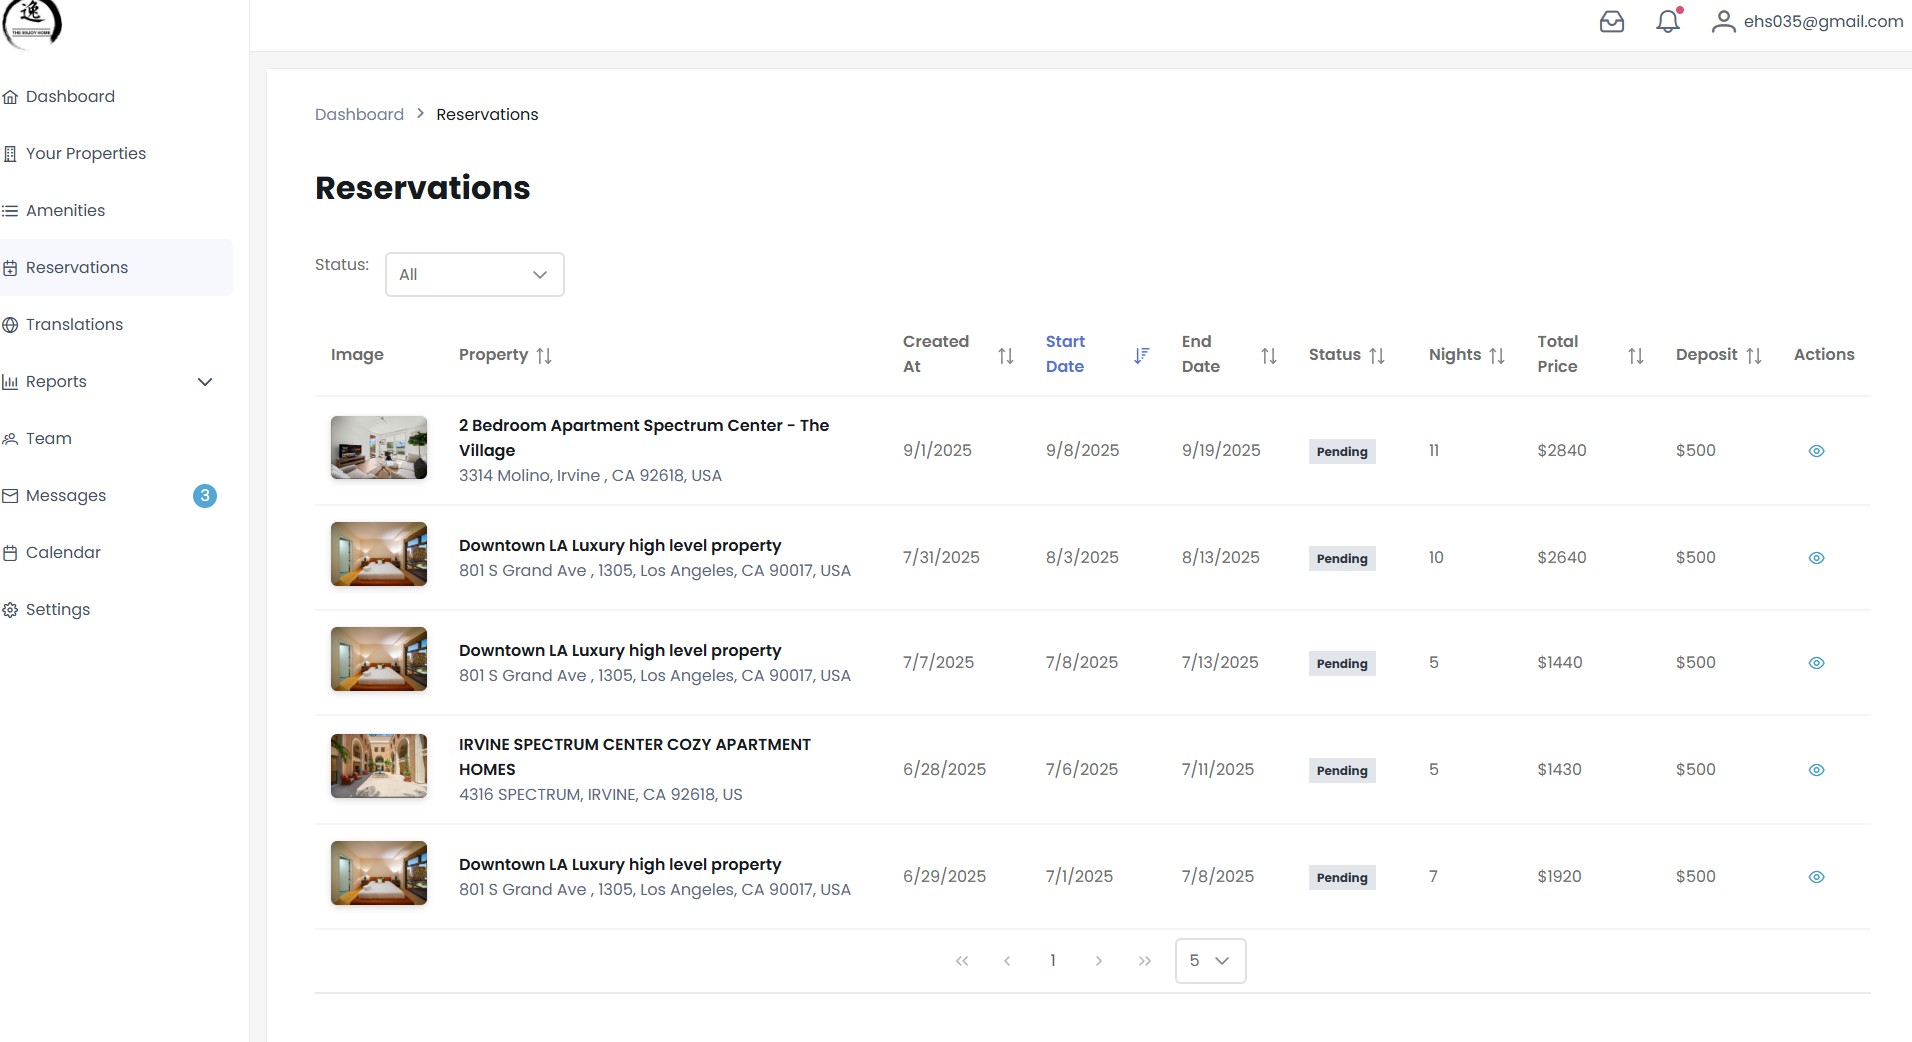
Task: Open the inbox icon in header
Action: (1611, 22)
